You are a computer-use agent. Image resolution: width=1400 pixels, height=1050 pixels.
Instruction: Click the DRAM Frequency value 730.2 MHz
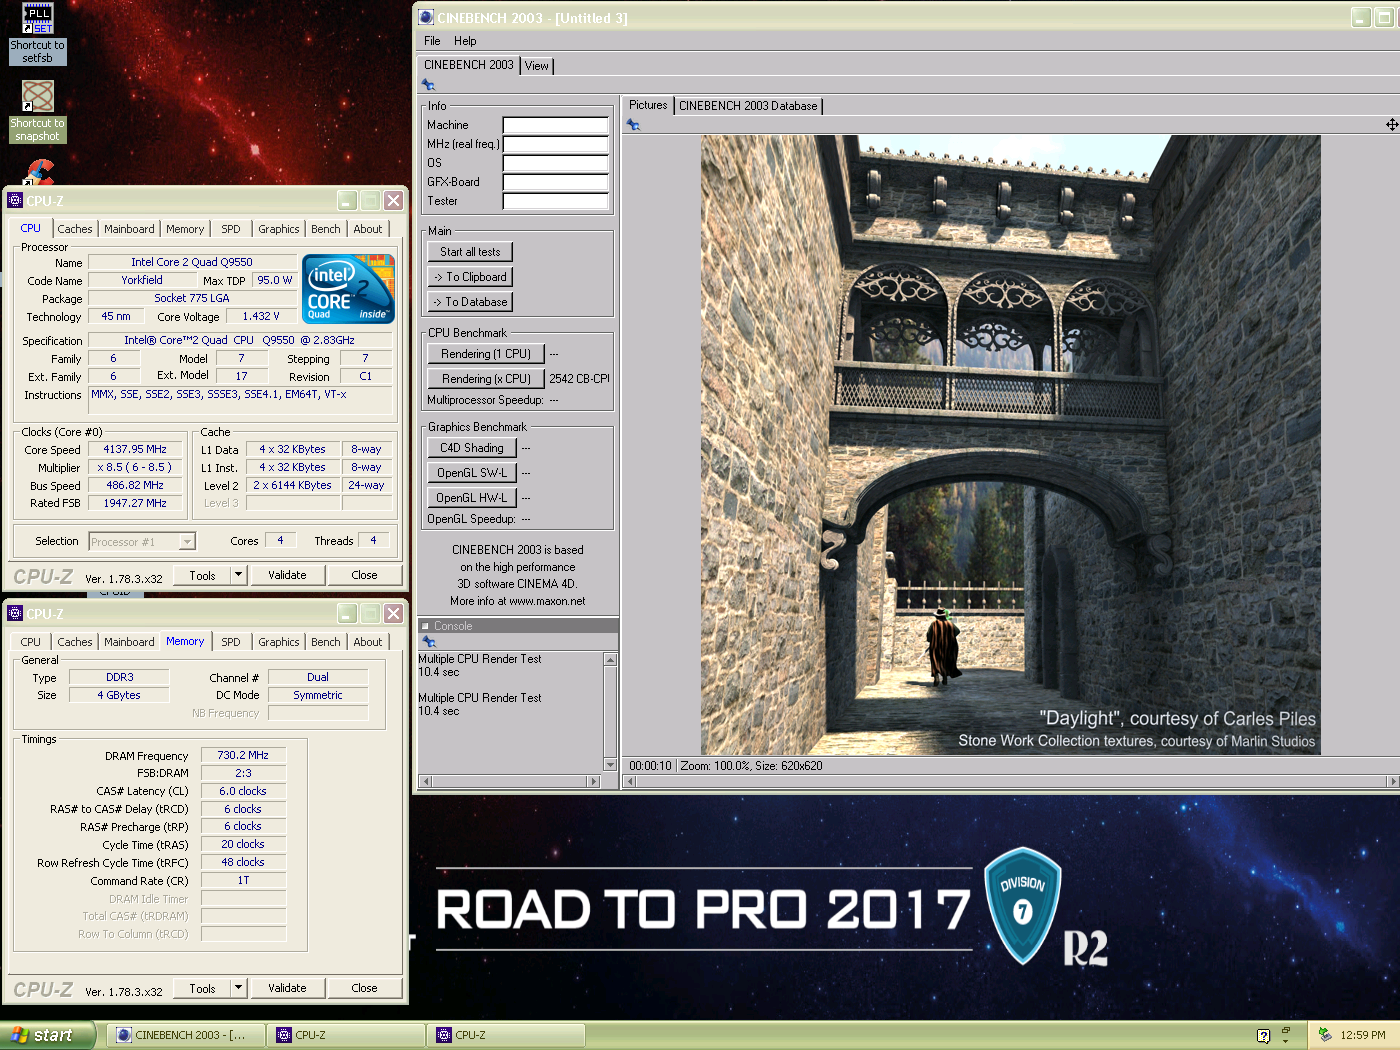(x=243, y=756)
